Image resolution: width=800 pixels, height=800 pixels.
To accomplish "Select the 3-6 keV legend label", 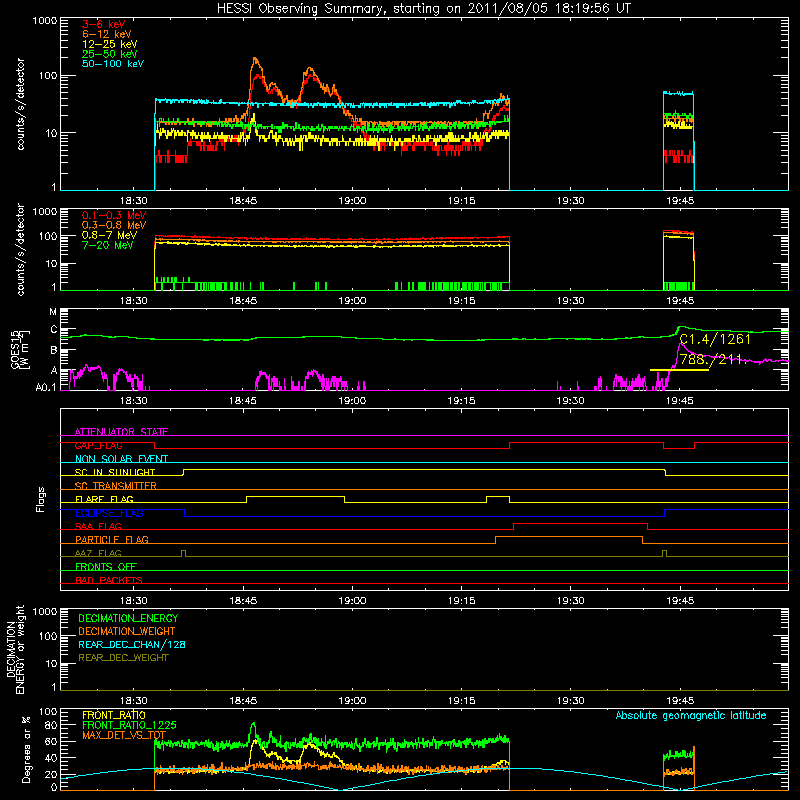I will click(103, 24).
